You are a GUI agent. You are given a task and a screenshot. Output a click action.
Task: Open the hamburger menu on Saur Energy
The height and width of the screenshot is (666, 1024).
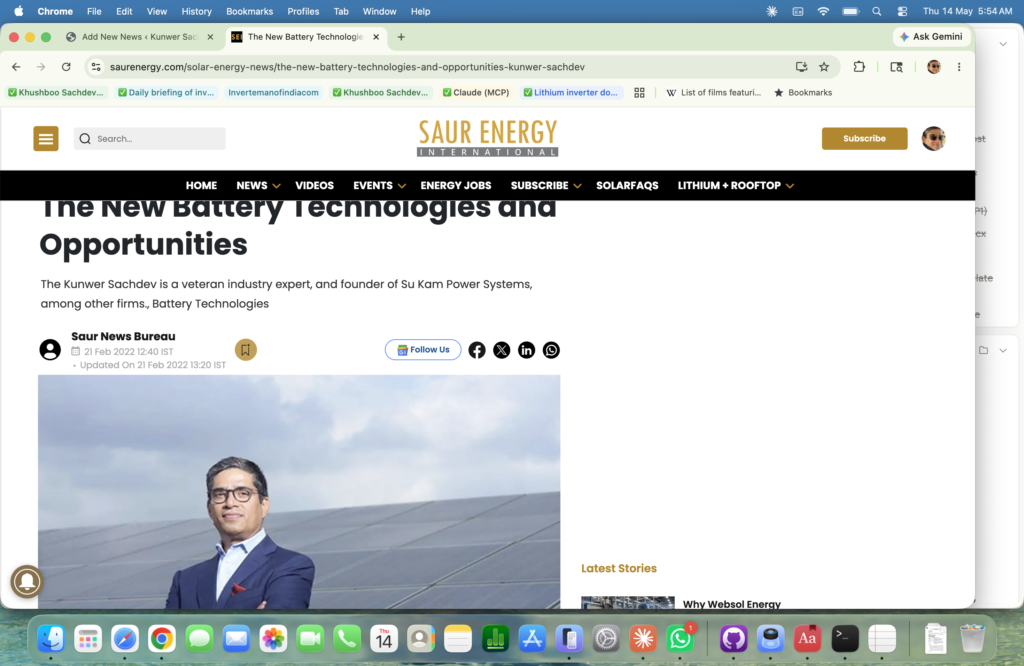point(46,138)
